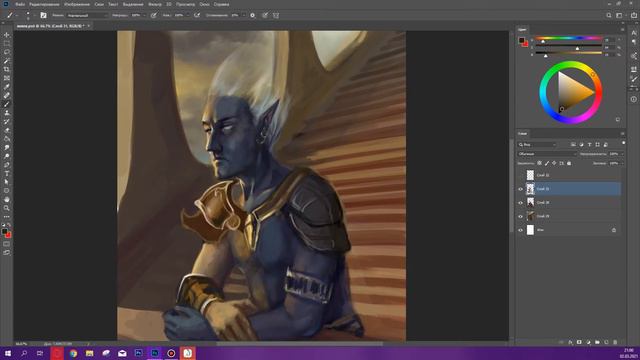Select the Move tool
640x360 pixels.
[x=7, y=35]
